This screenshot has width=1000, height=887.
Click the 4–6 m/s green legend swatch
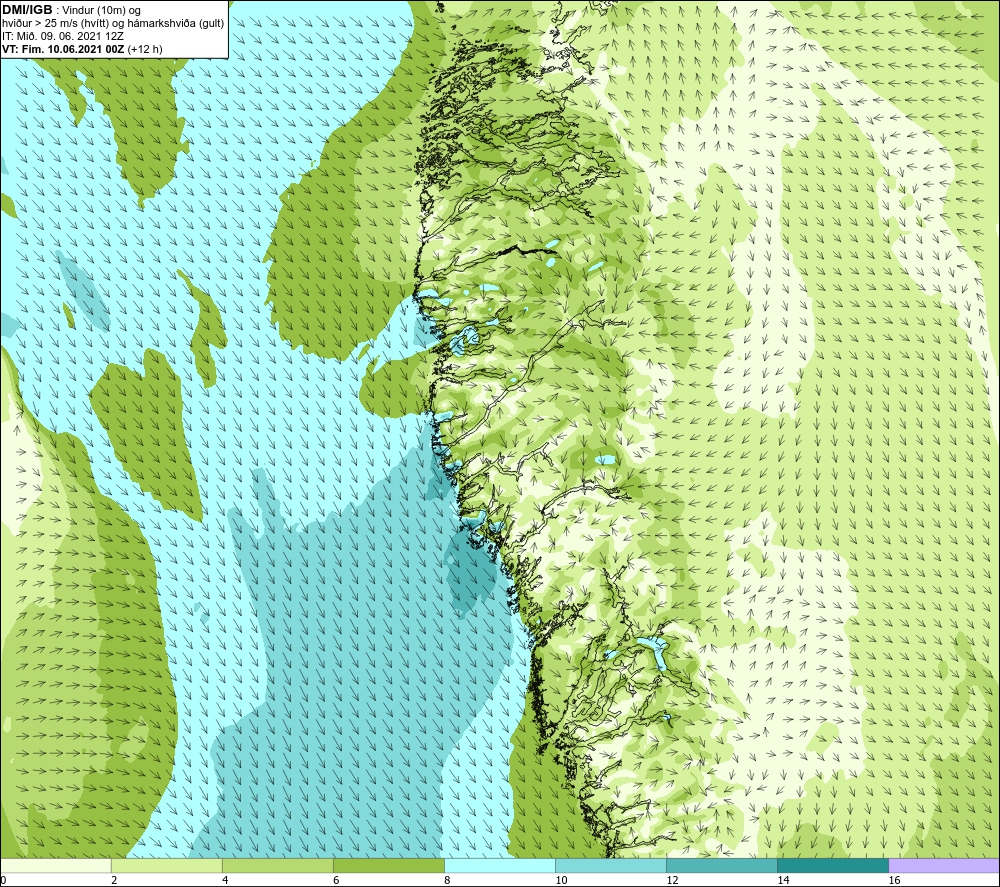(x=277, y=865)
